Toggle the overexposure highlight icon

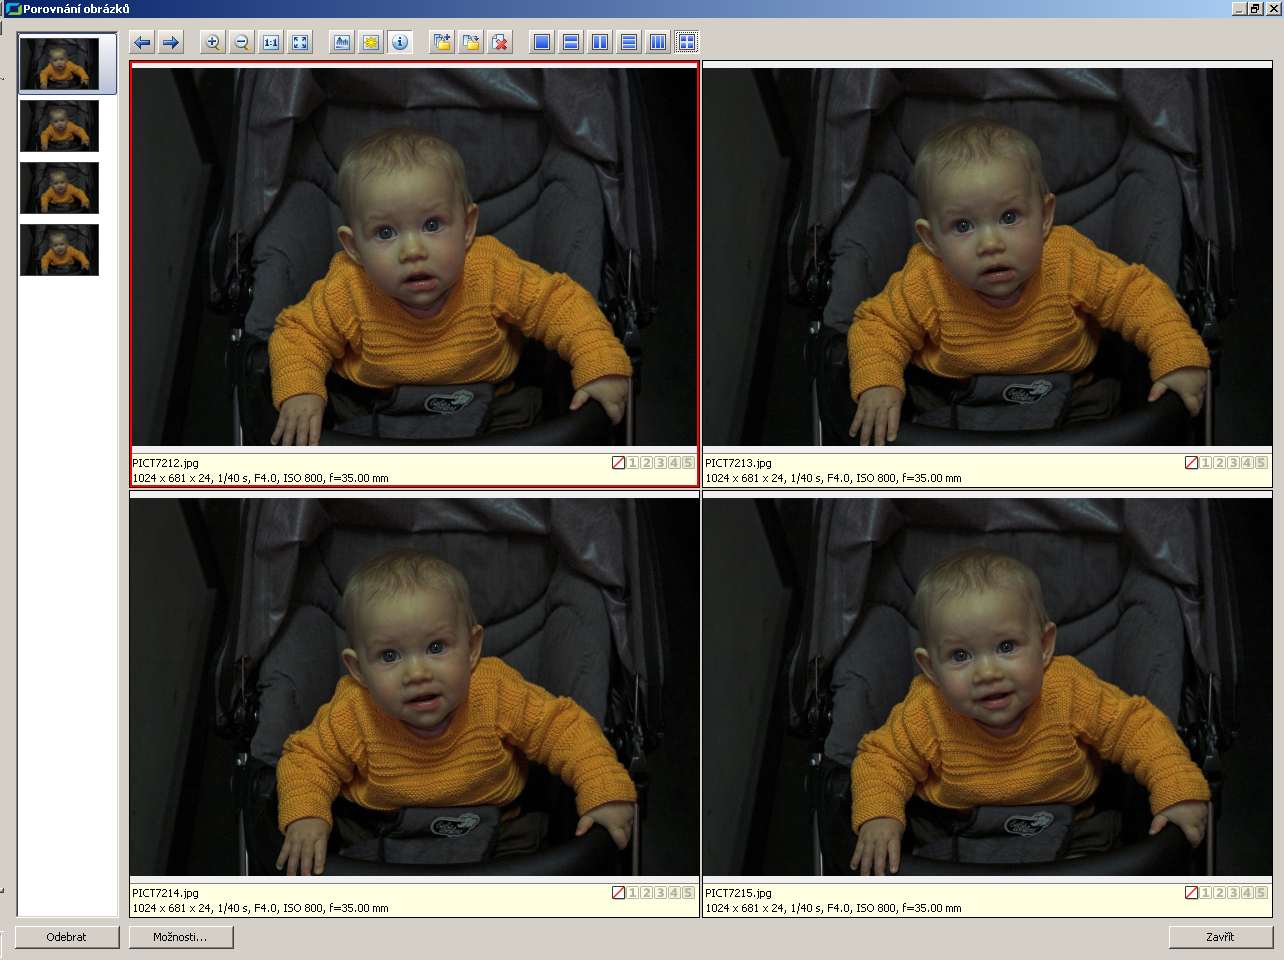point(371,42)
